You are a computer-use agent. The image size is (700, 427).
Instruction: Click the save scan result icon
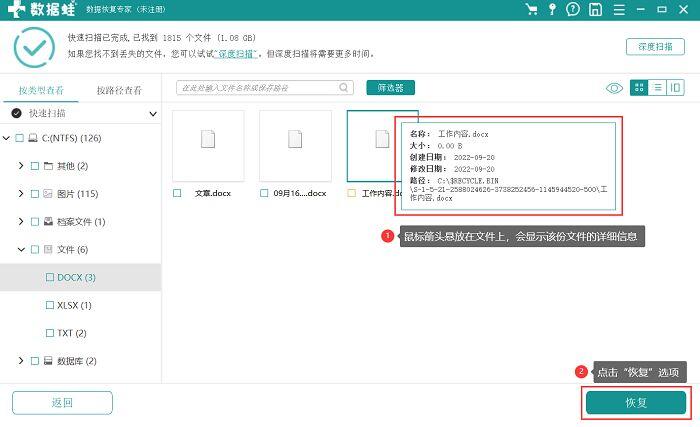click(596, 9)
